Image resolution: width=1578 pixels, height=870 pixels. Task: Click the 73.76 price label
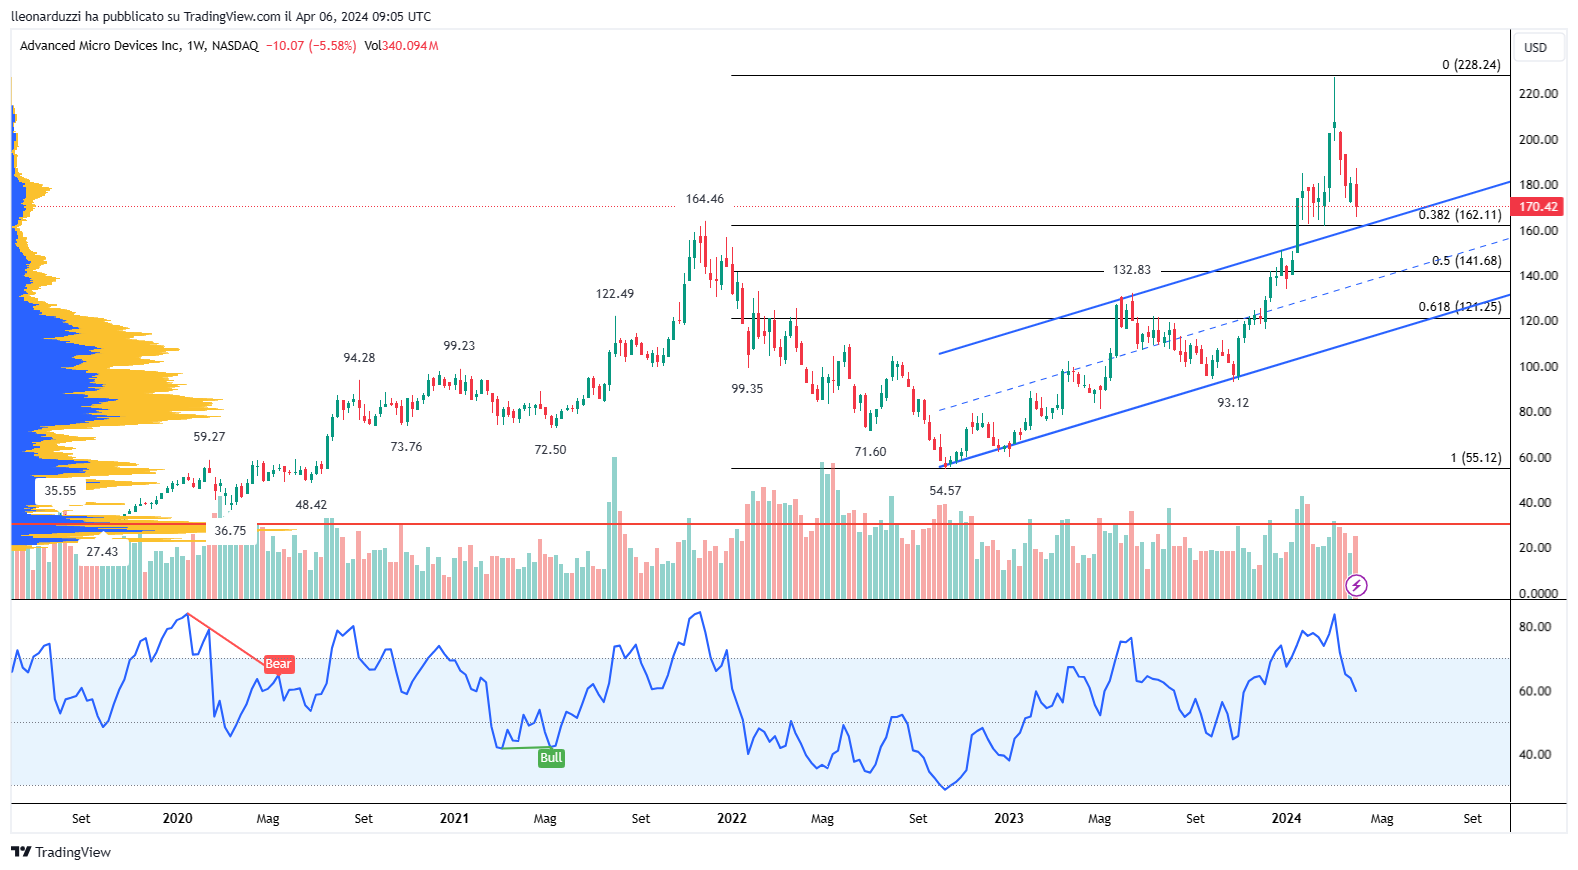click(406, 447)
